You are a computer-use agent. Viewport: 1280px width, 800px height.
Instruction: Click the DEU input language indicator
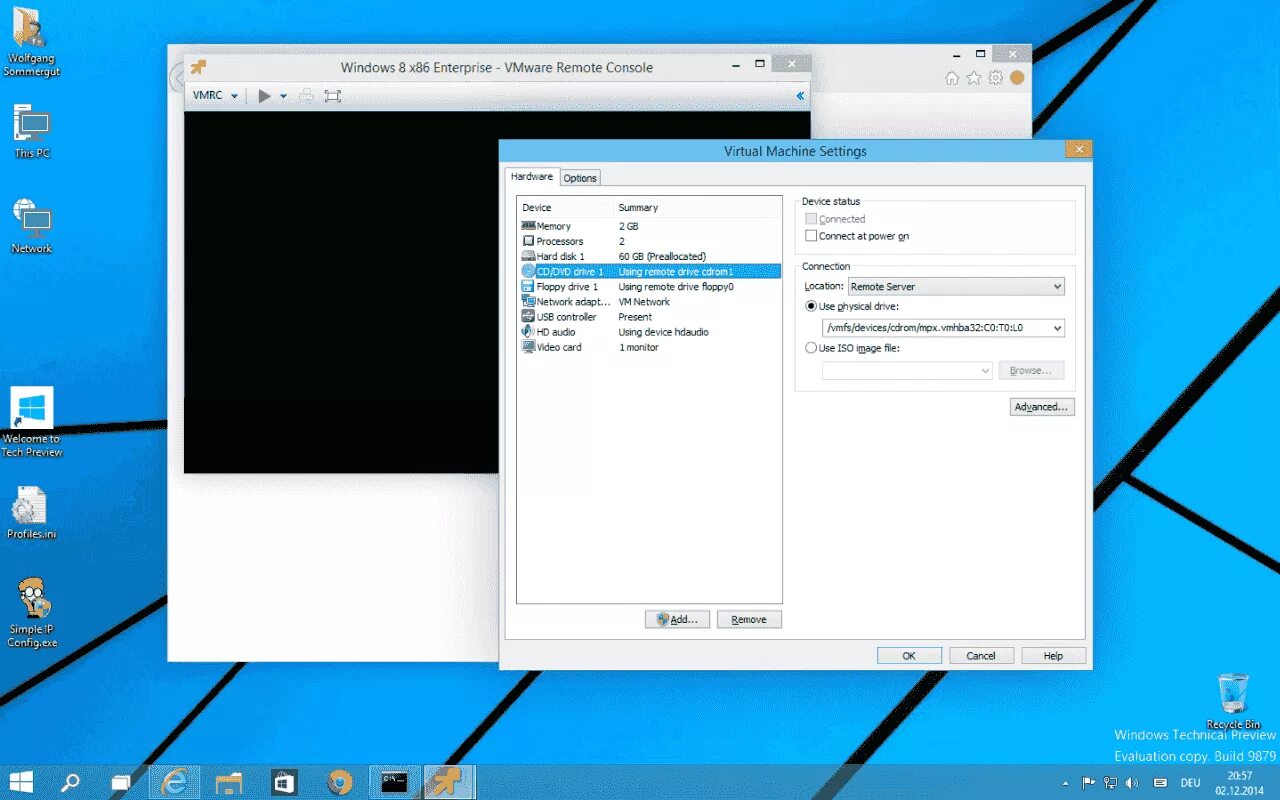click(1190, 783)
